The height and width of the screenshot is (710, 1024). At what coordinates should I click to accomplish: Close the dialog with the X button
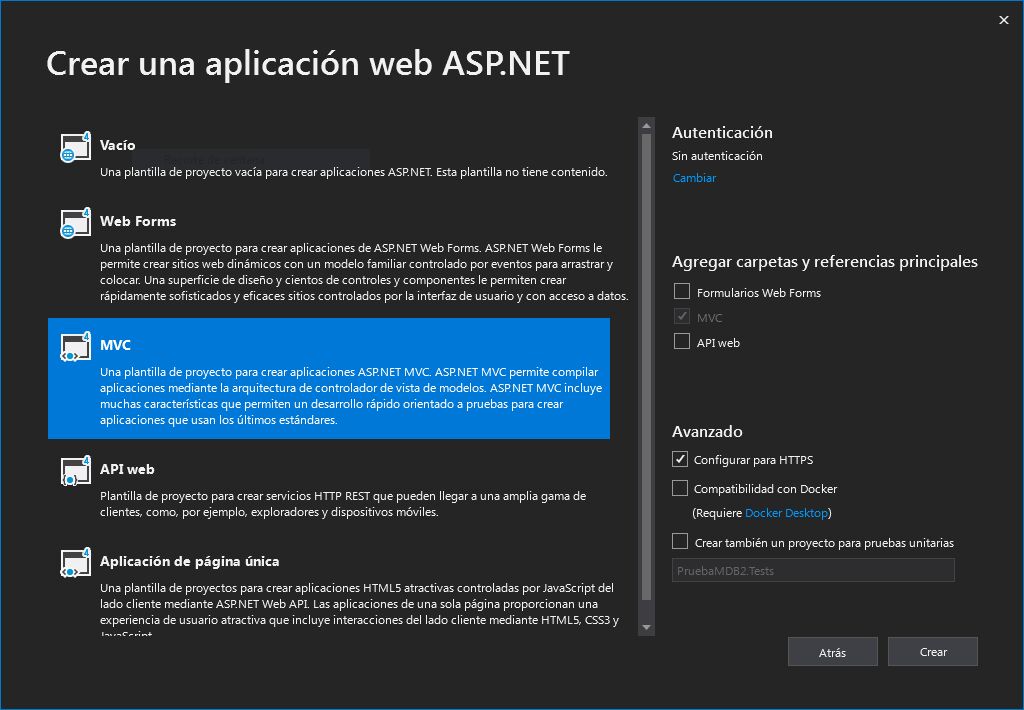click(1004, 20)
